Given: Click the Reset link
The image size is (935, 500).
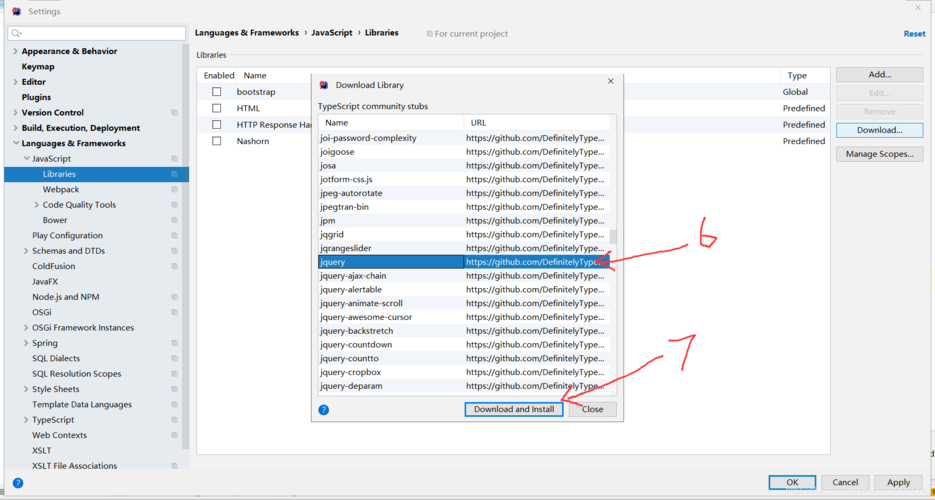Looking at the screenshot, I should pyautogui.click(x=914, y=34).
